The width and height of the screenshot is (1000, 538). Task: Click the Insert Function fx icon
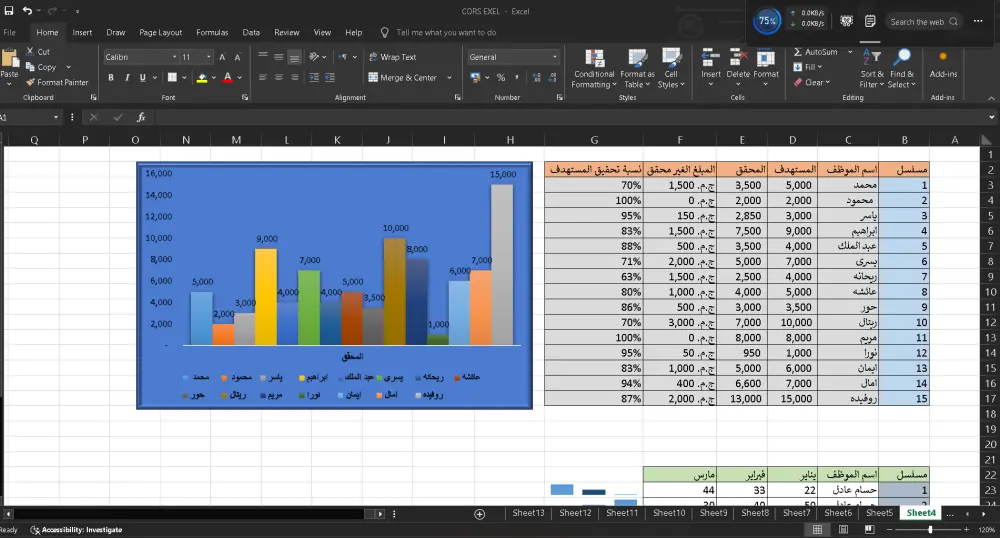[141, 117]
